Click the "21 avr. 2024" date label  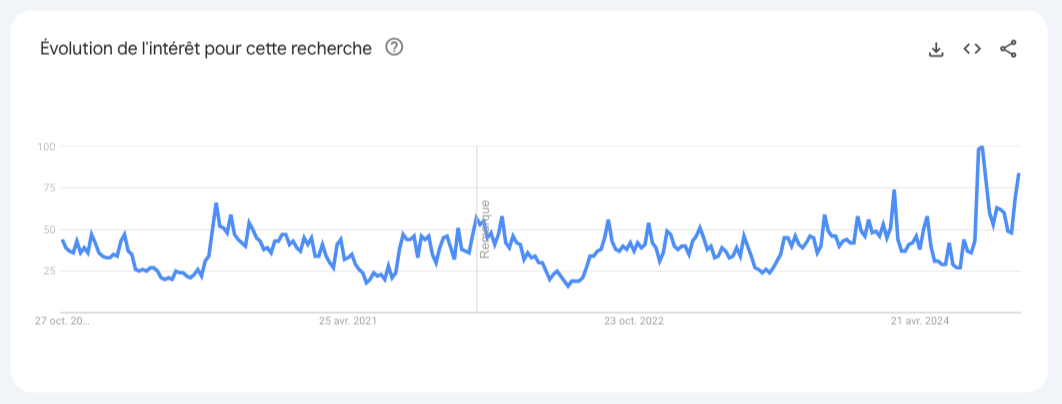[920, 321]
